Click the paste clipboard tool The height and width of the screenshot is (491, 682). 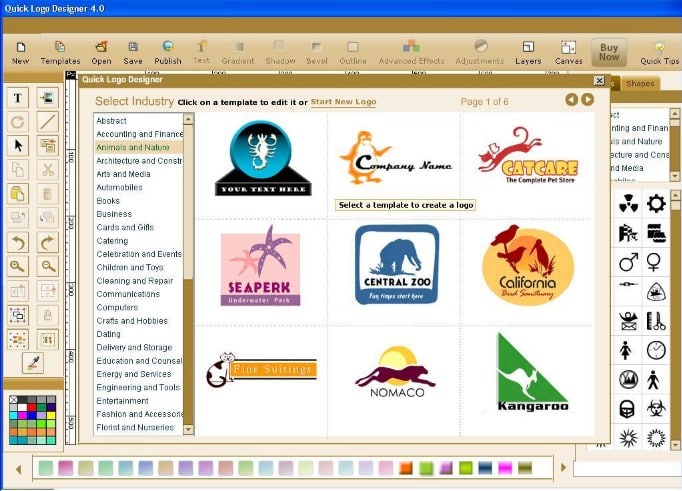pos(18,194)
